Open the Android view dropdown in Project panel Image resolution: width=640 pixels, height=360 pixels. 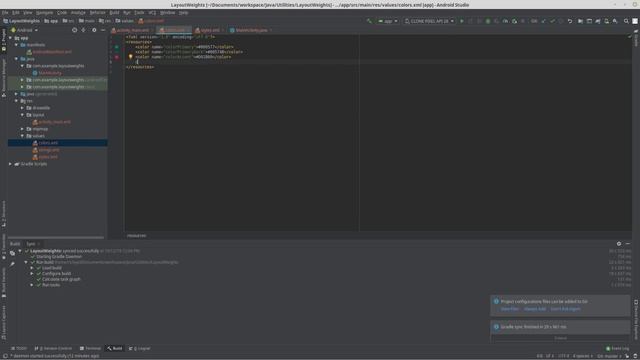(24, 30)
